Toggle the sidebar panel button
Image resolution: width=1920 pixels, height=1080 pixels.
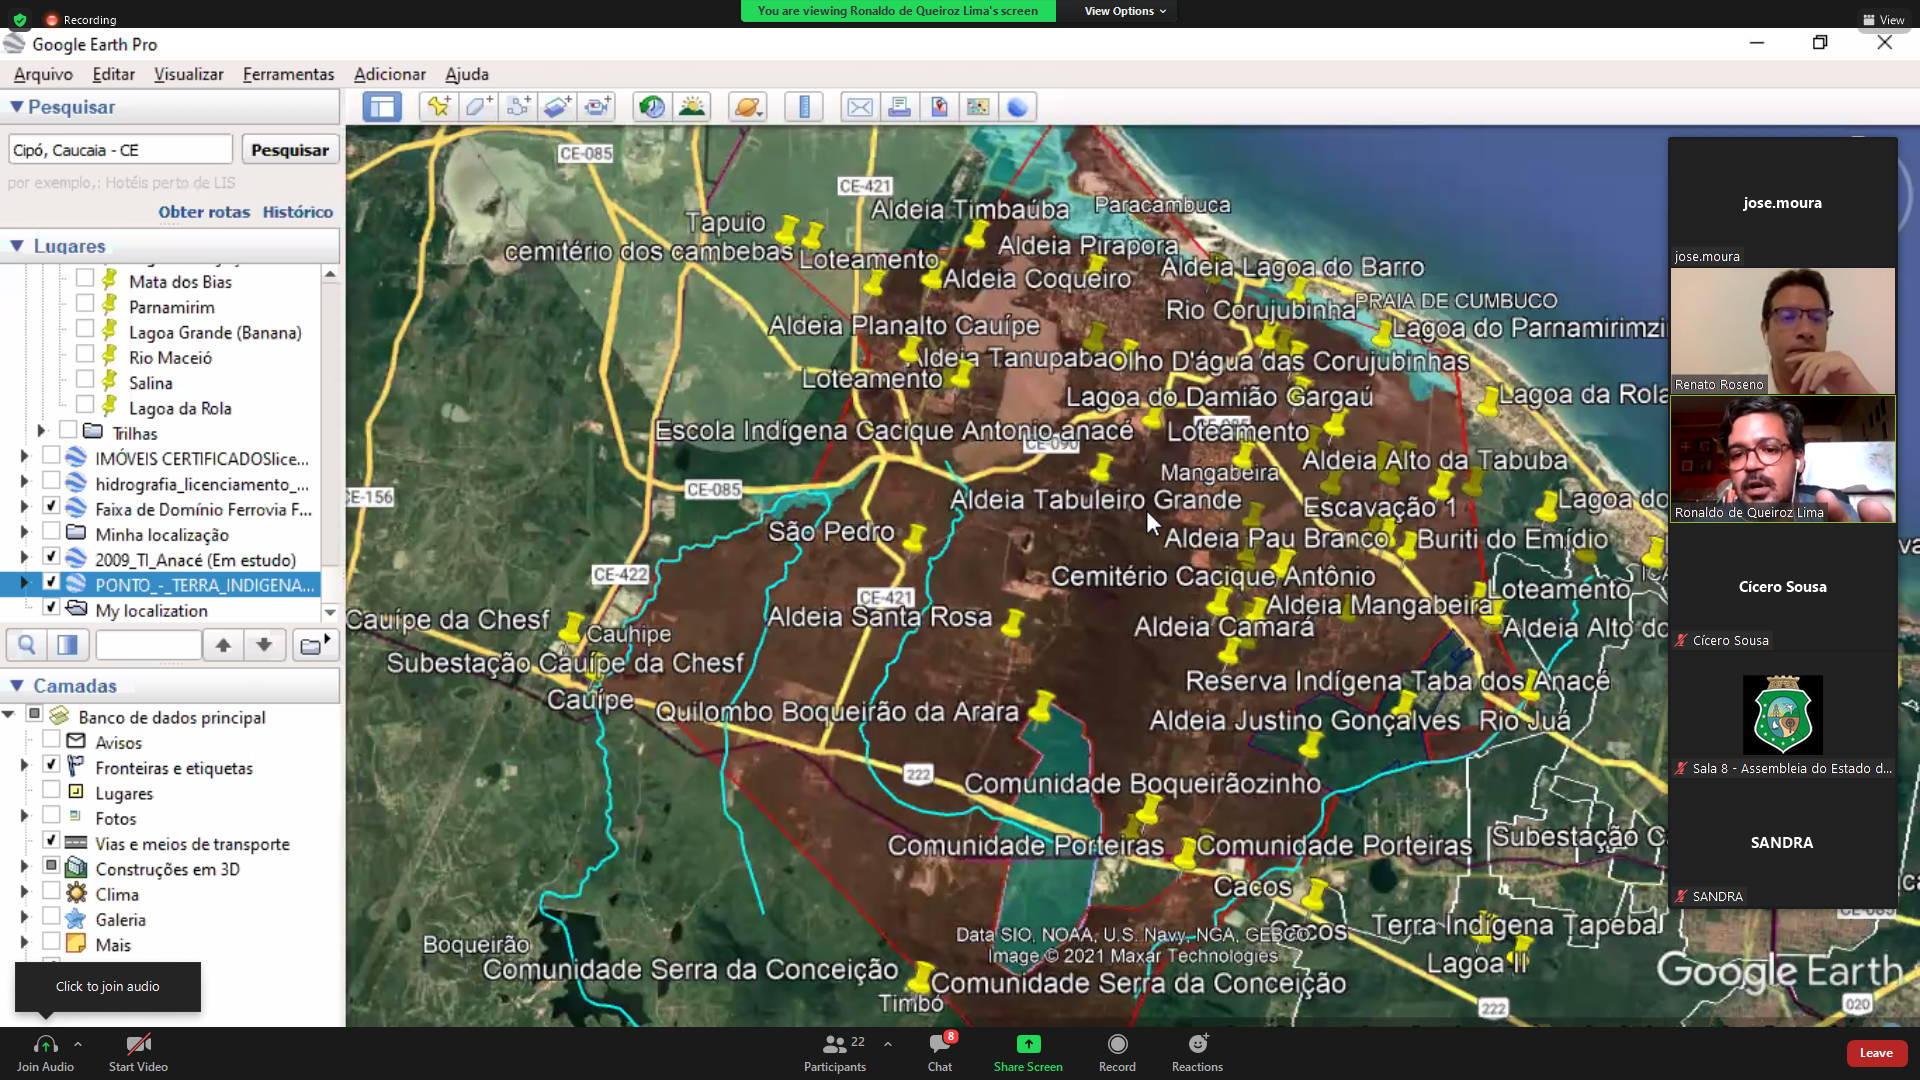tap(382, 107)
